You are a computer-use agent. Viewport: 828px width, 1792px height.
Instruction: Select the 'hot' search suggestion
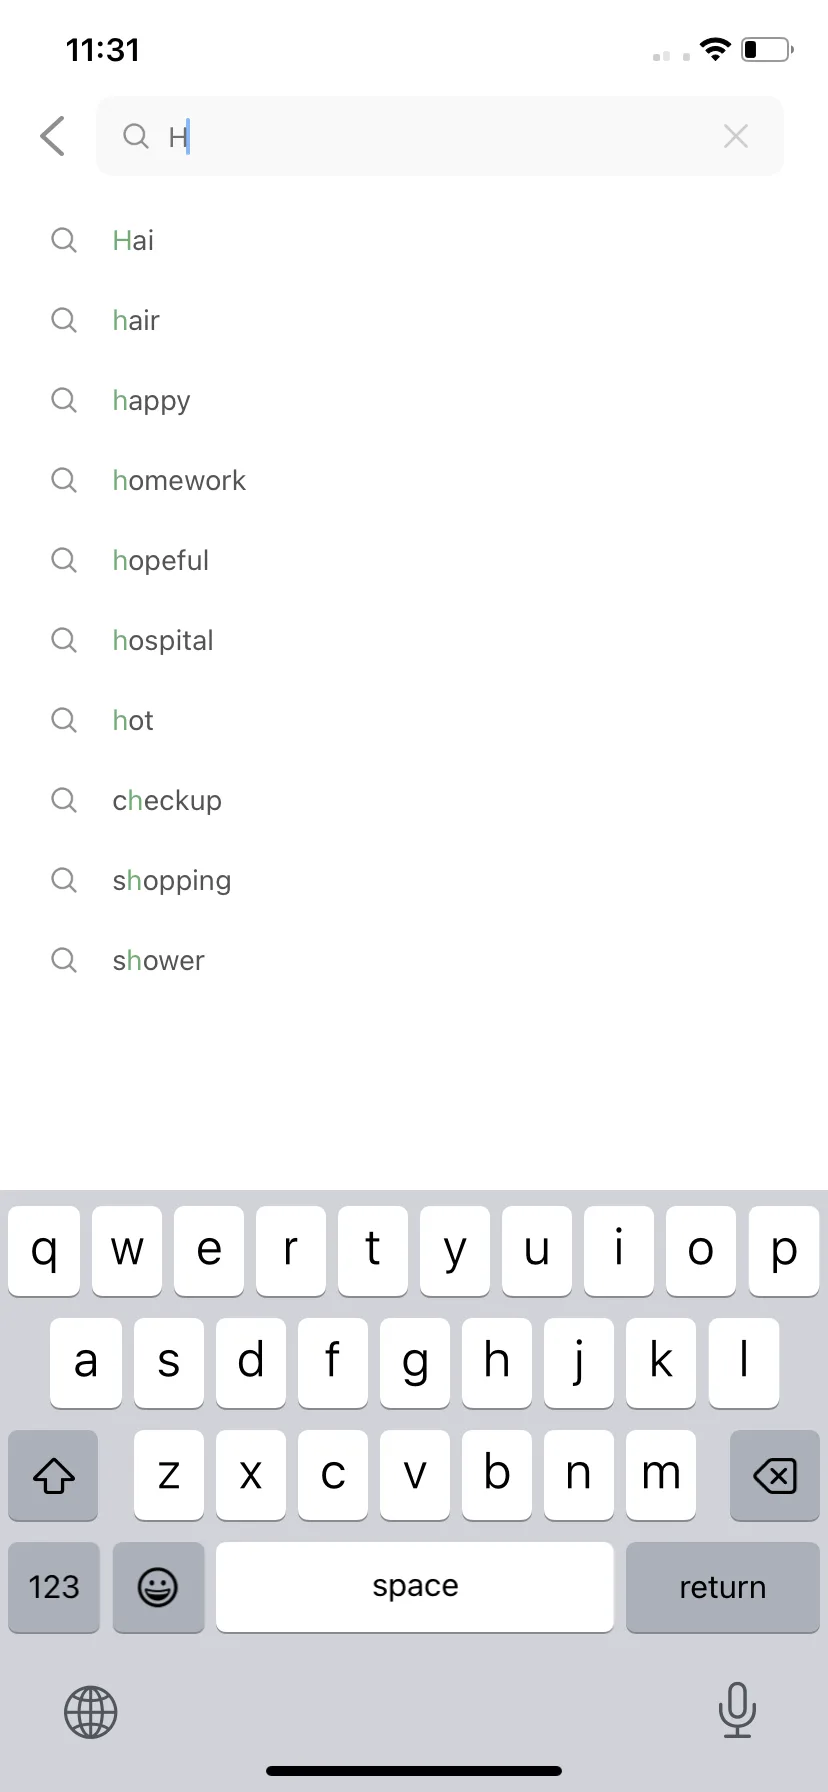point(414,720)
